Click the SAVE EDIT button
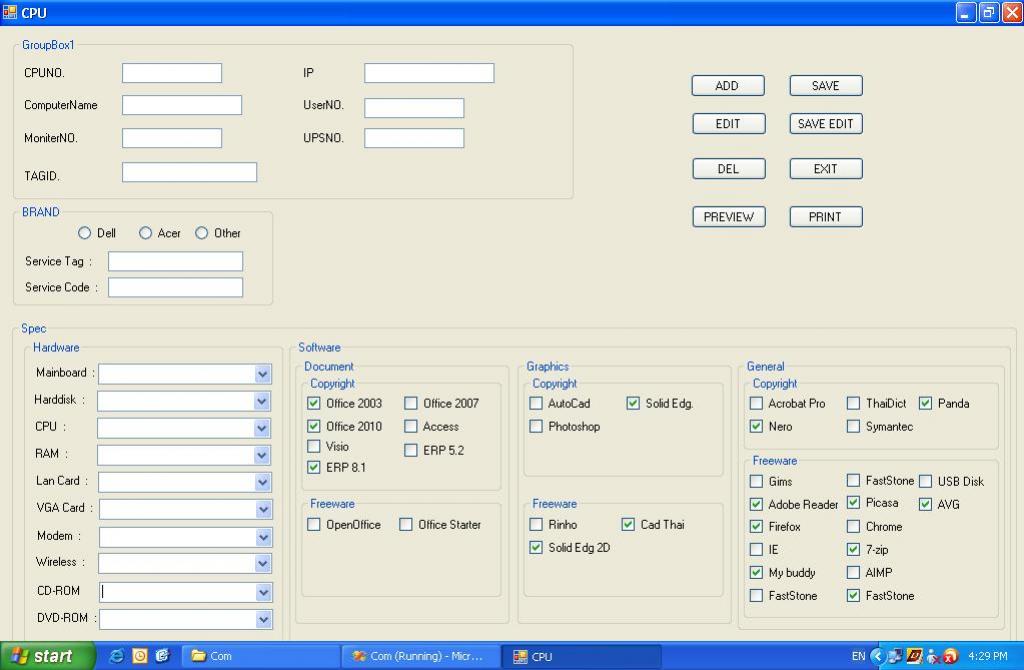 [x=826, y=123]
